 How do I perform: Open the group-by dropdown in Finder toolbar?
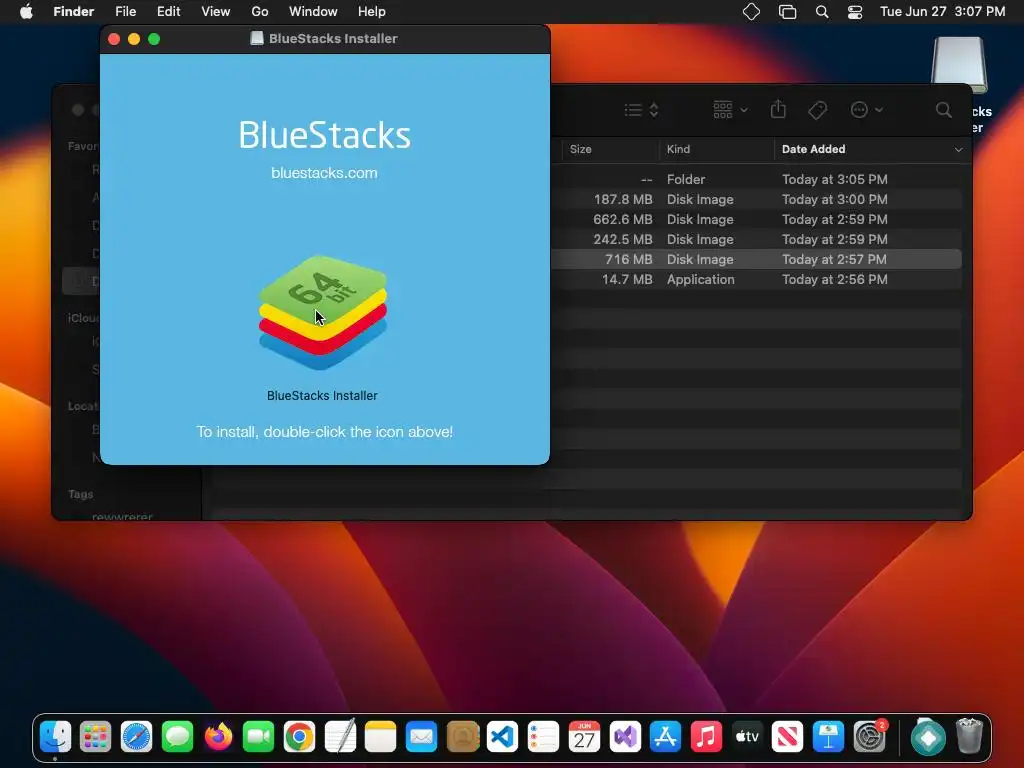730,110
